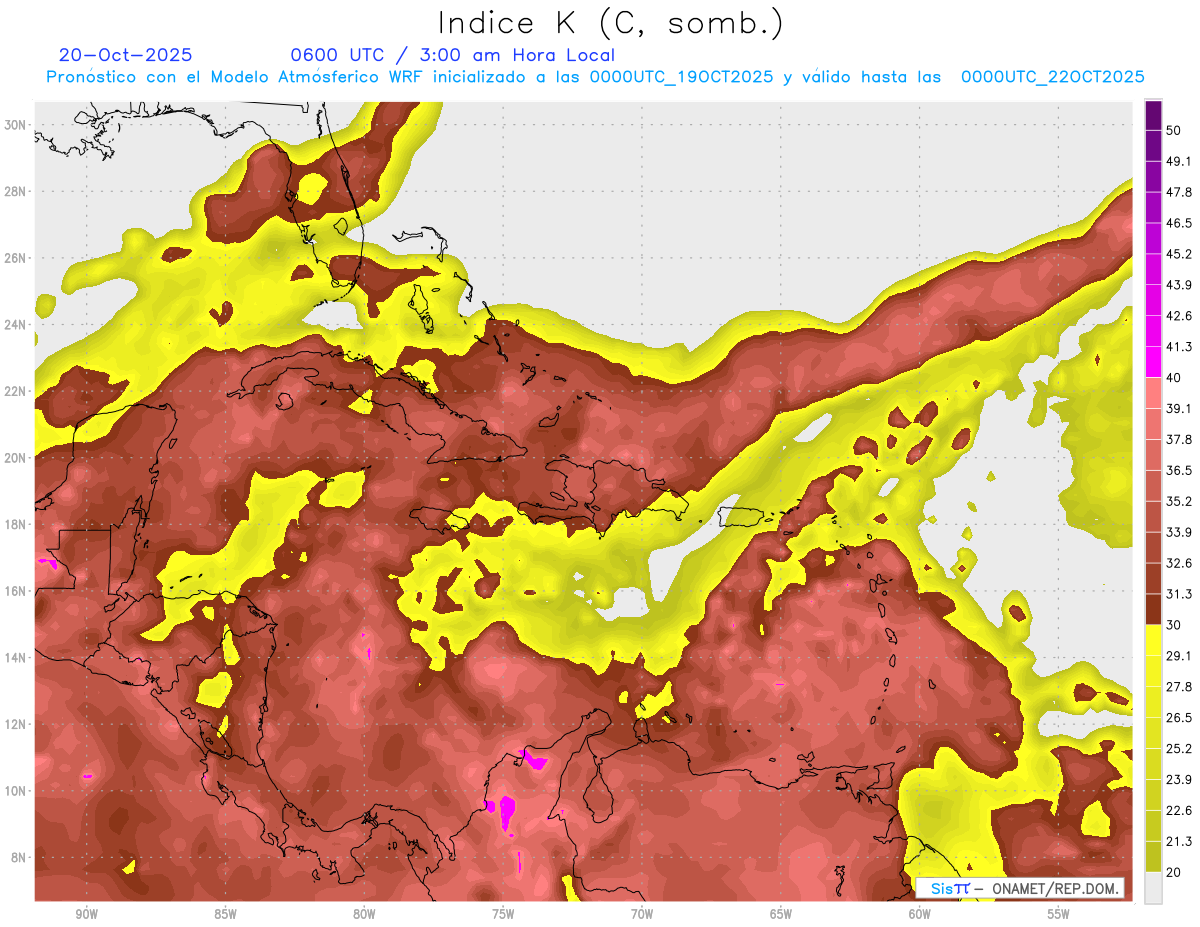The width and height of the screenshot is (1200, 927).
Task: Click the "90W" longitude axis label
Action: (86, 914)
